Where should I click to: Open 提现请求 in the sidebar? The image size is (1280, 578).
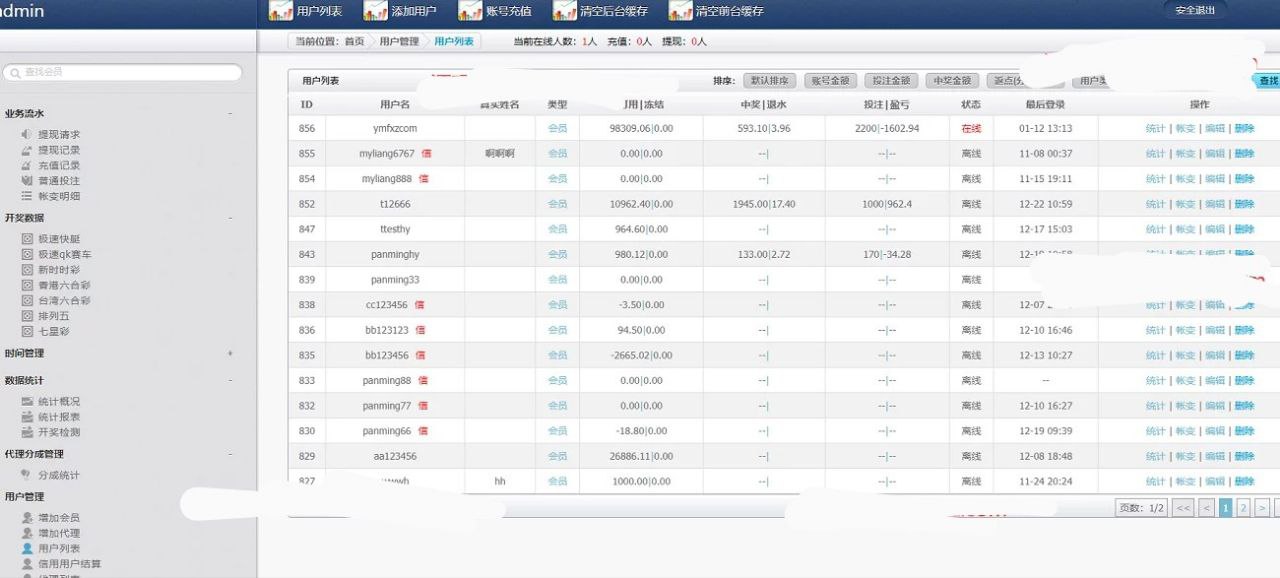click(59, 135)
